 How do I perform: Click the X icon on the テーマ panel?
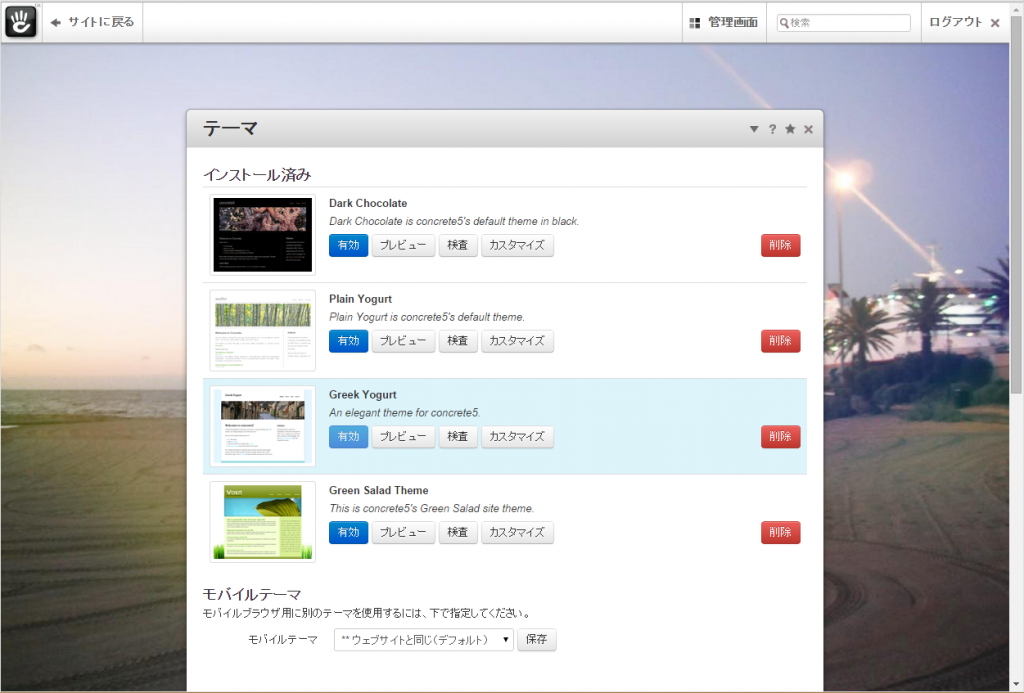pyautogui.click(x=808, y=128)
